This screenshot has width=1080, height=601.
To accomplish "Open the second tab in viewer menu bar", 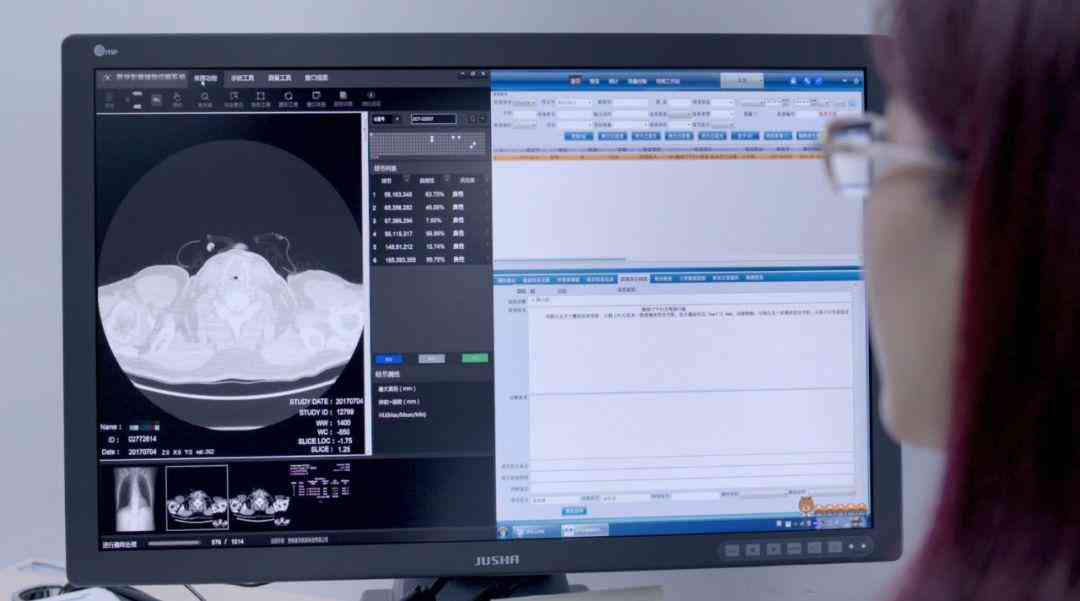I will point(242,78).
